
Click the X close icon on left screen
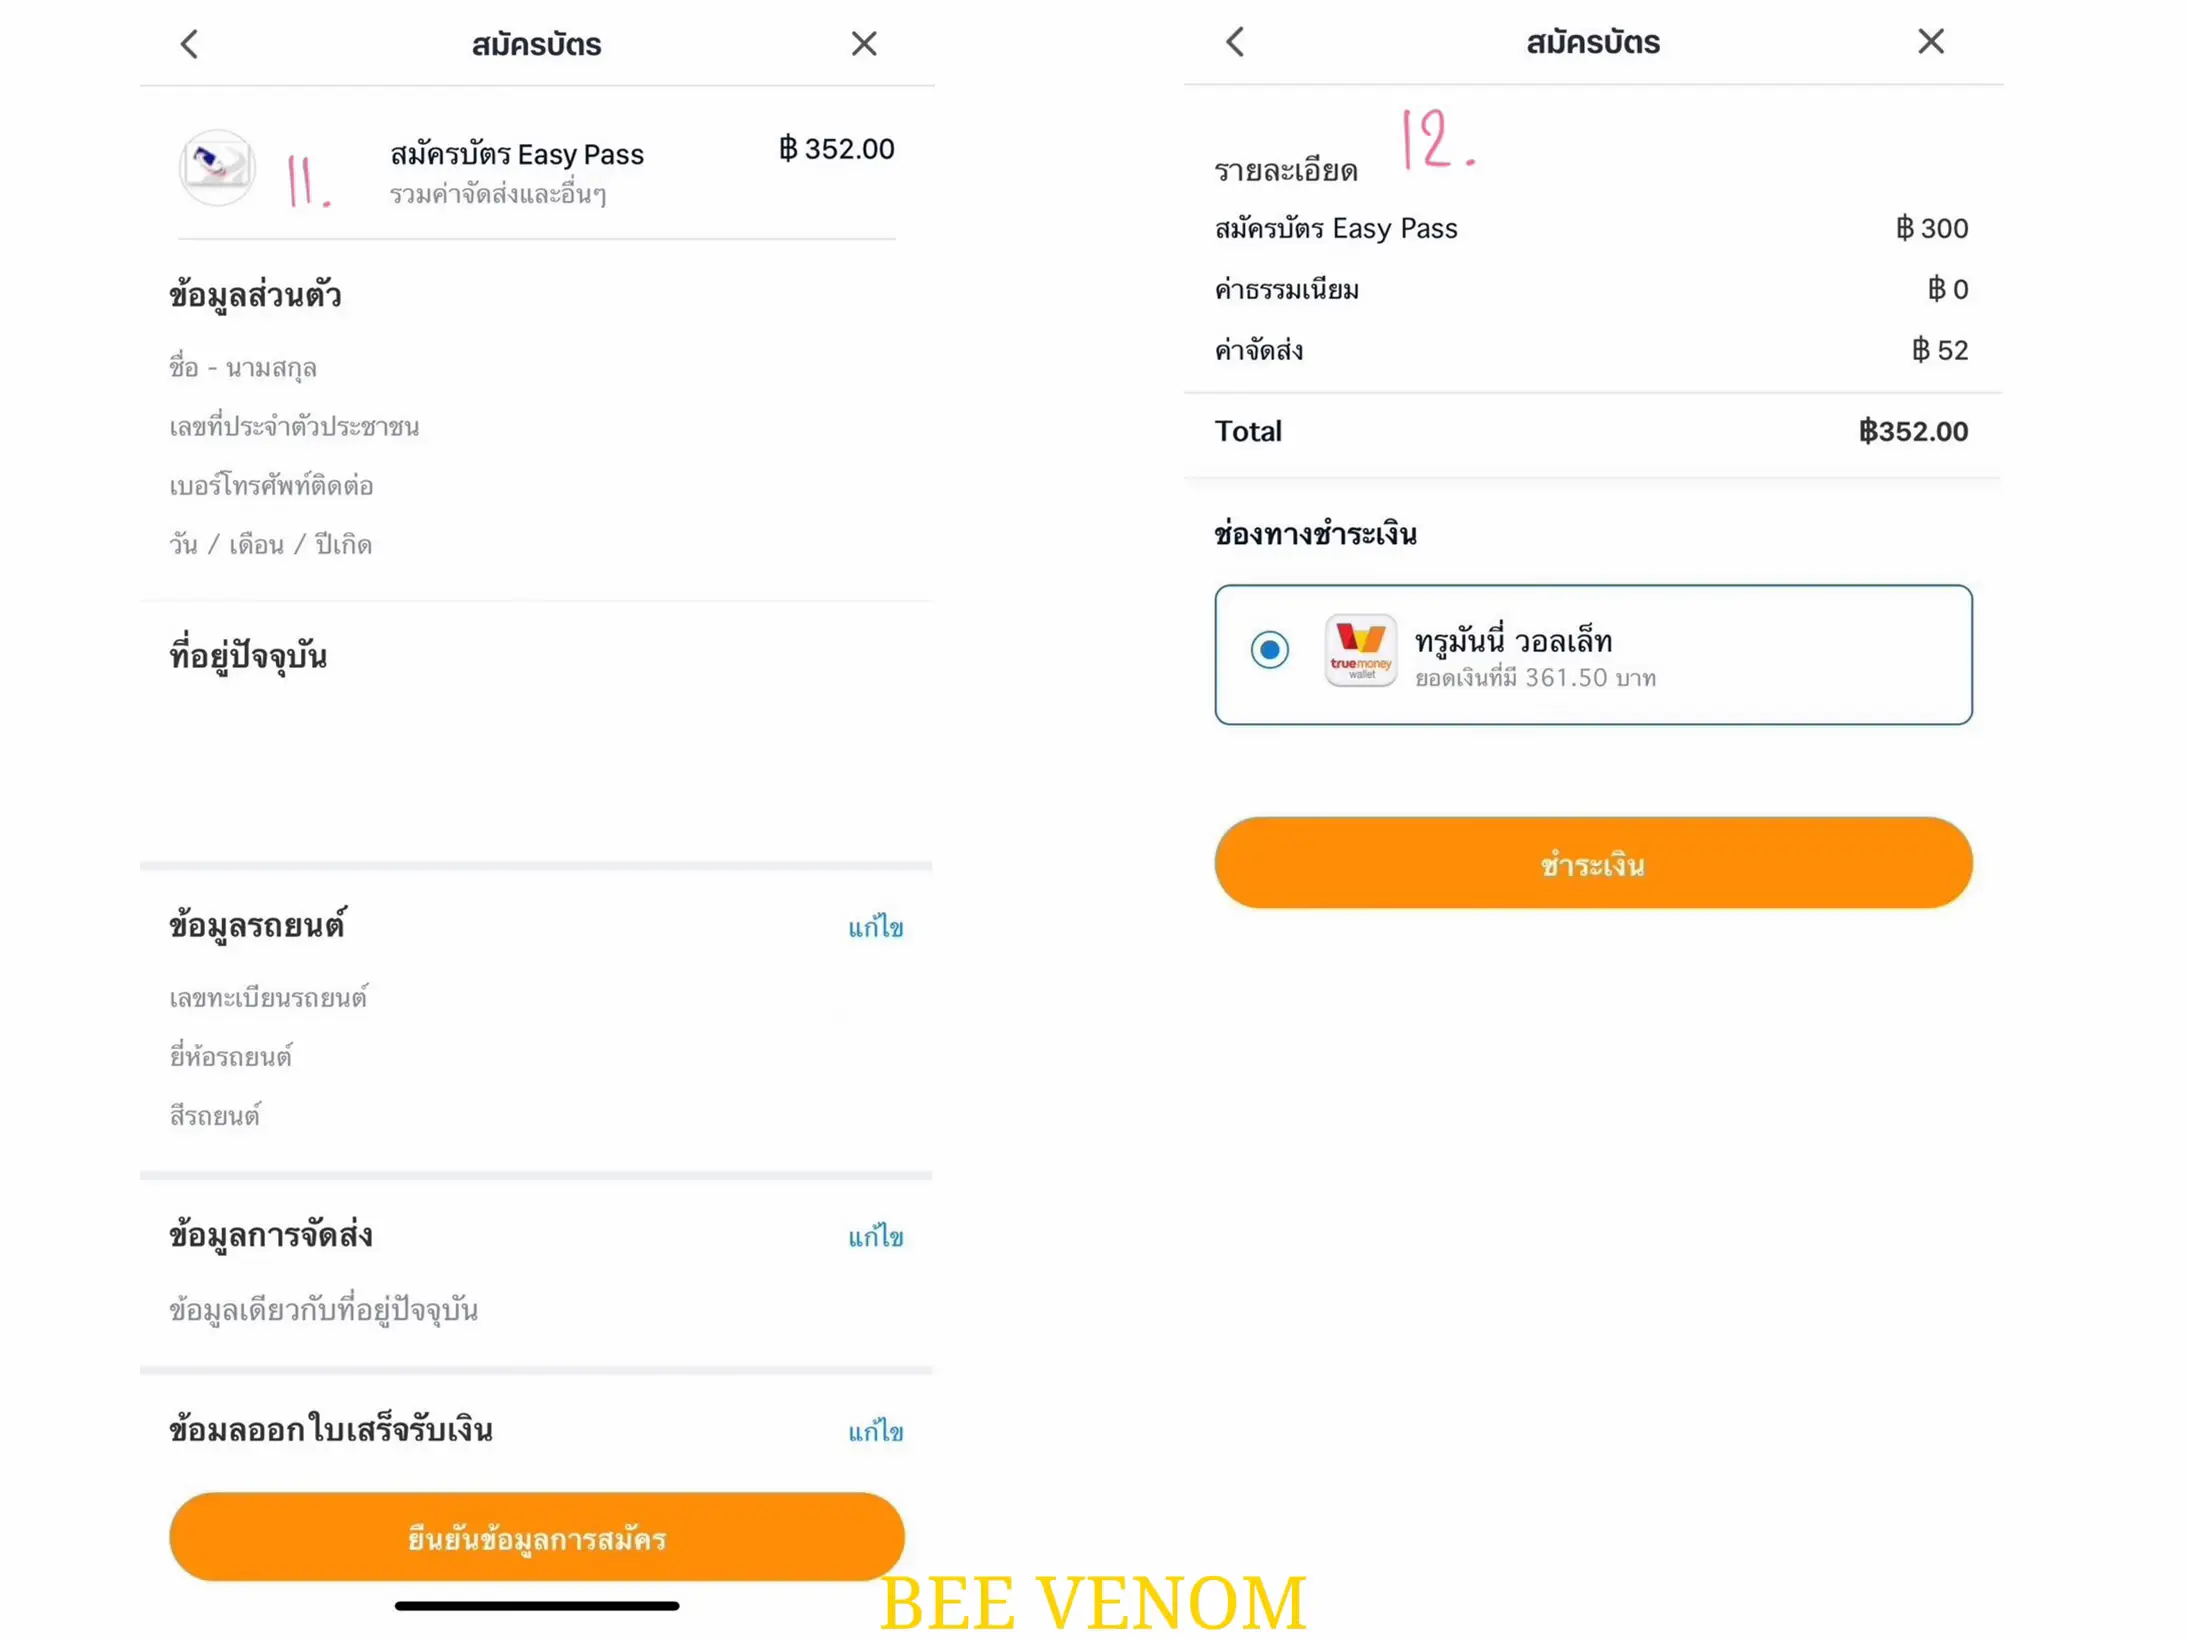point(864,43)
